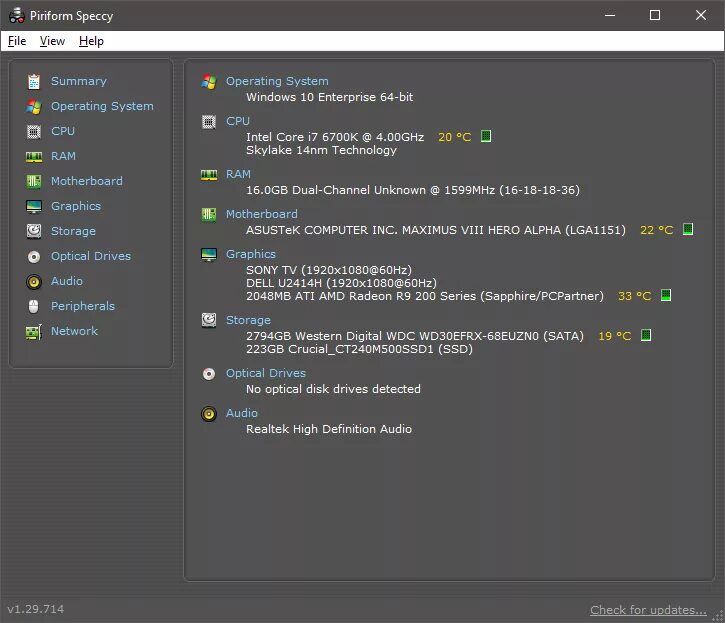
Task: Open the Help menu
Action: point(91,41)
